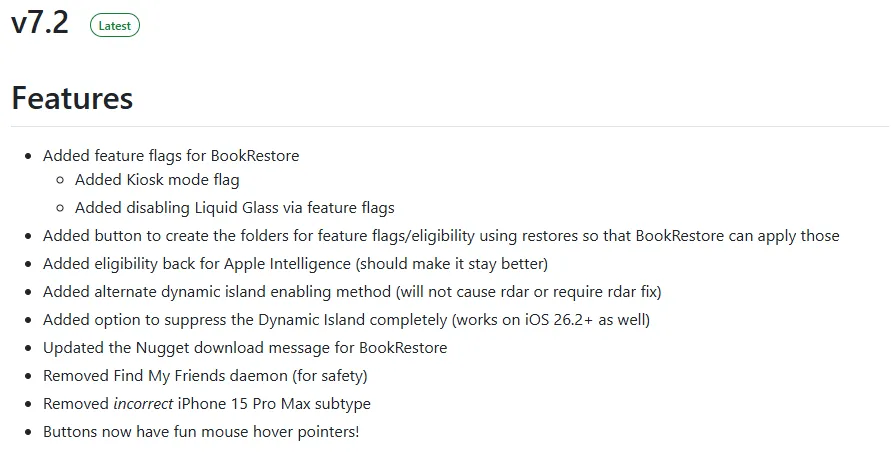Viewport: 891px width, 458px height.
Task: Select the 'Updated the Nugget download message' line
Action: coord(245,348)
